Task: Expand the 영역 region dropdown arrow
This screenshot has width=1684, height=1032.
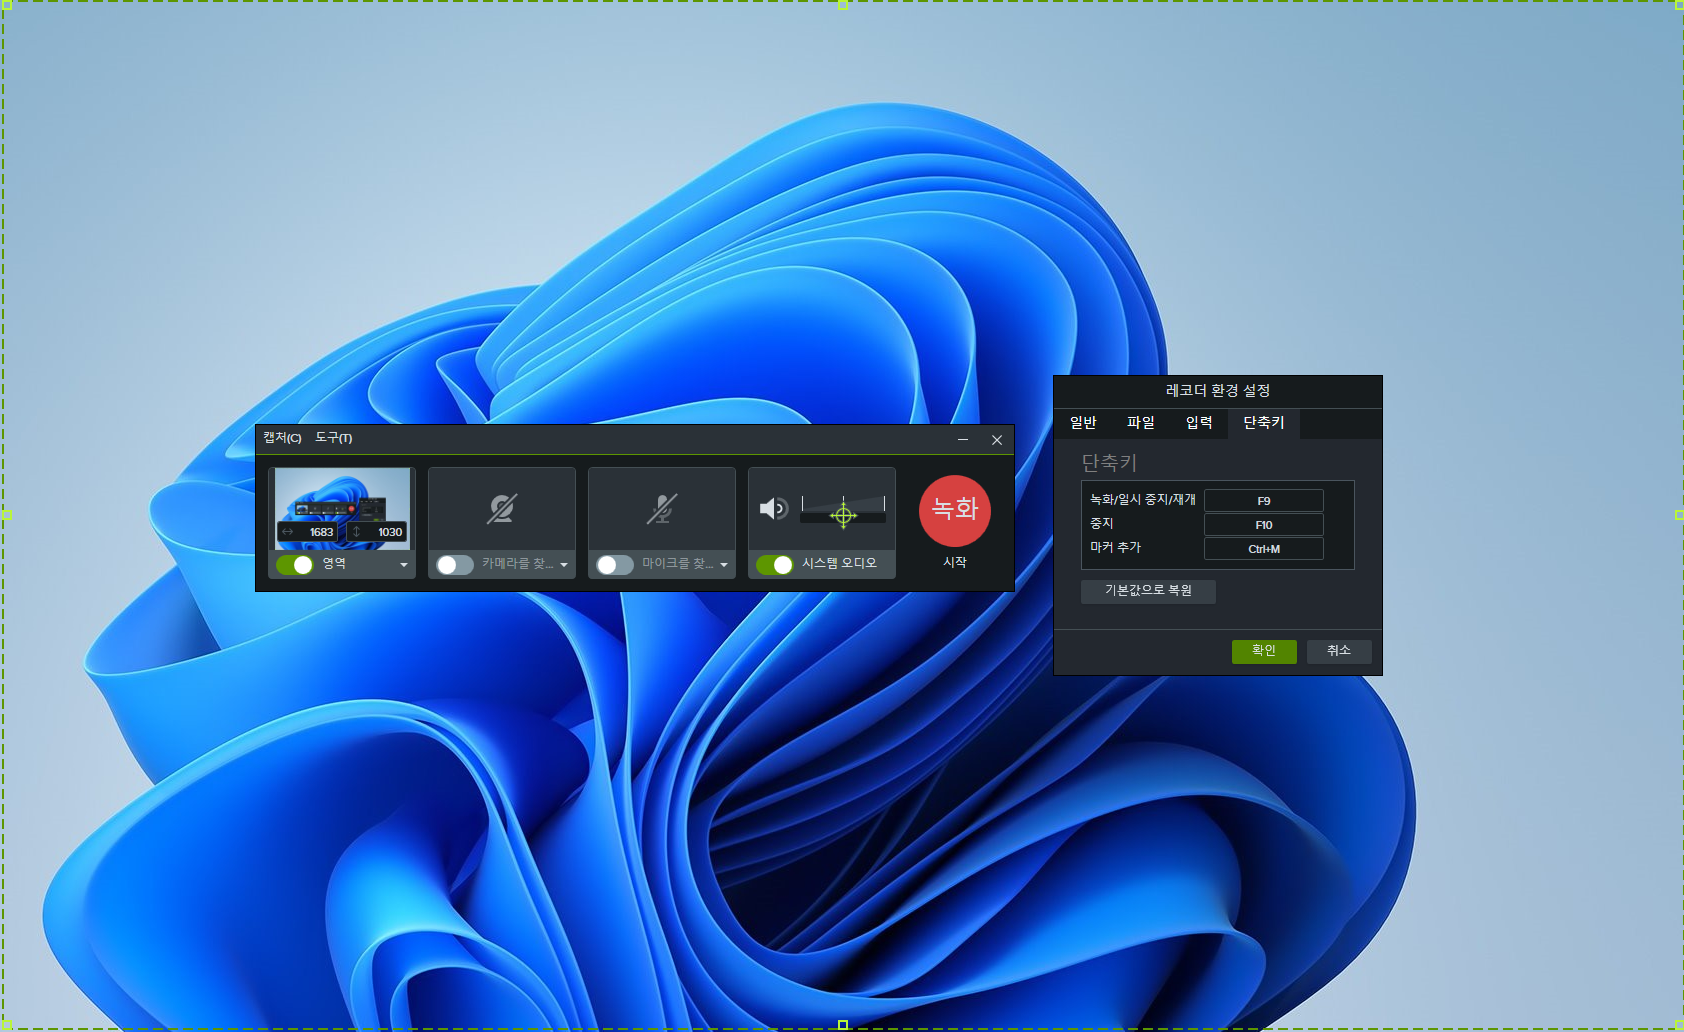Action: point(404,565)
